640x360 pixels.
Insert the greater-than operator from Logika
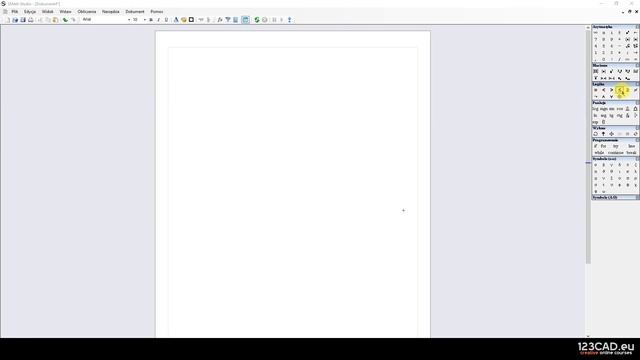tap(612, 90)
